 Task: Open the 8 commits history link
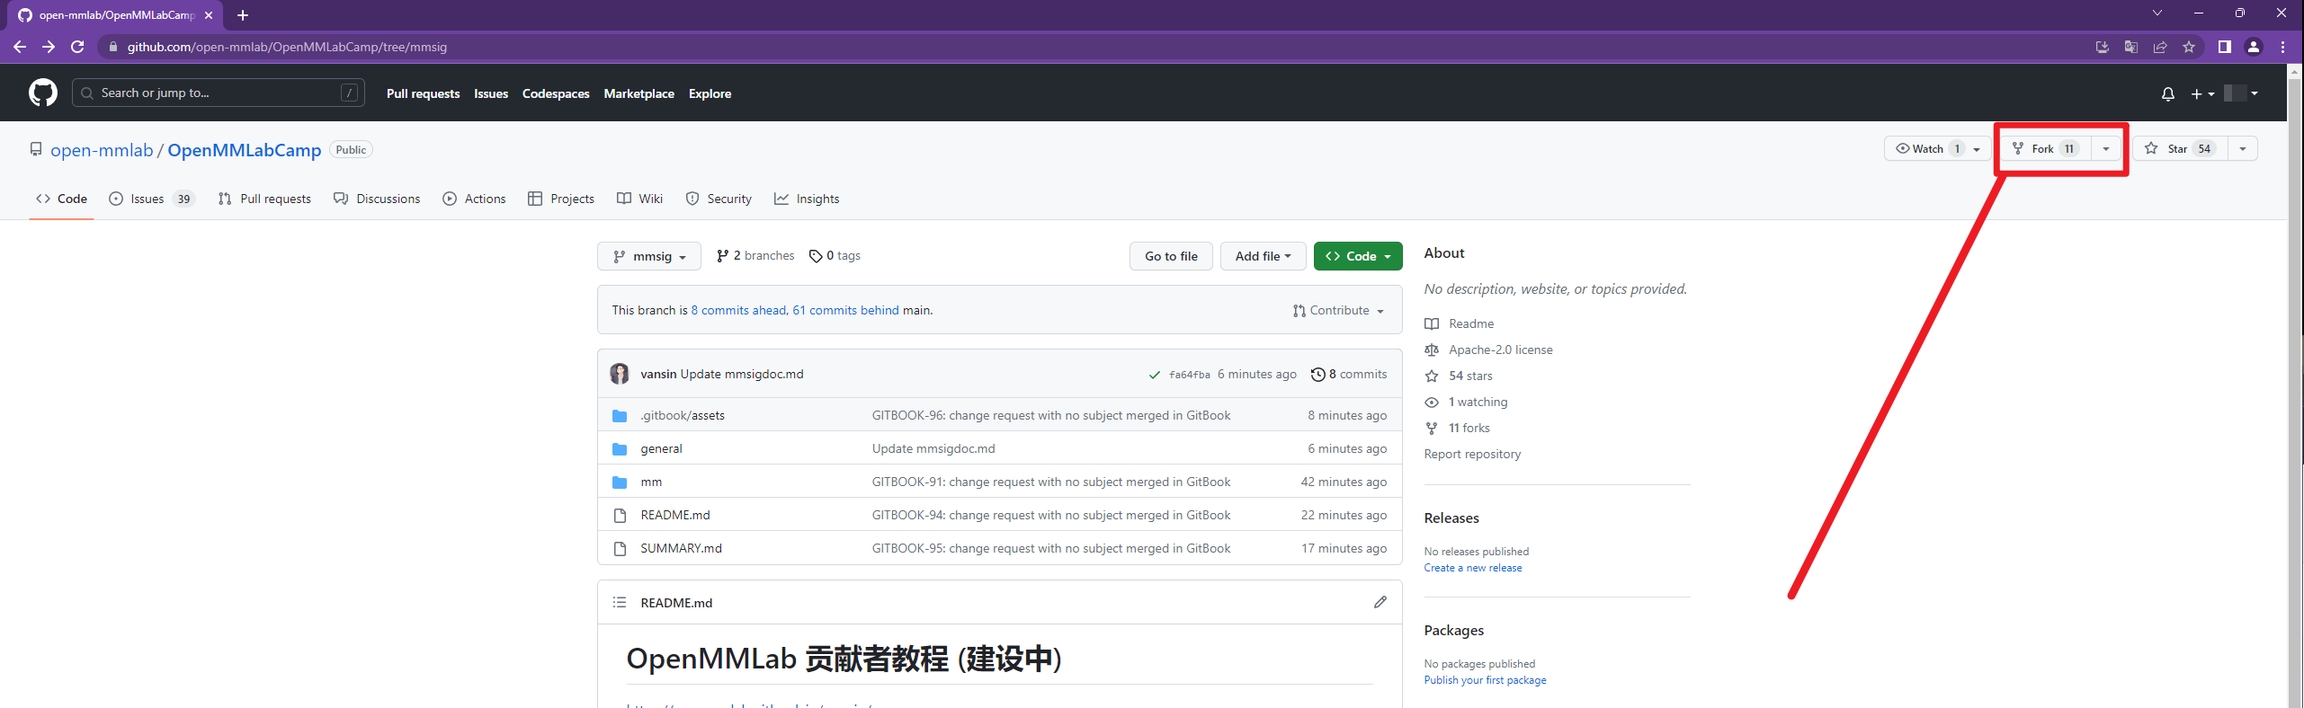click(x=1349, y=374)
